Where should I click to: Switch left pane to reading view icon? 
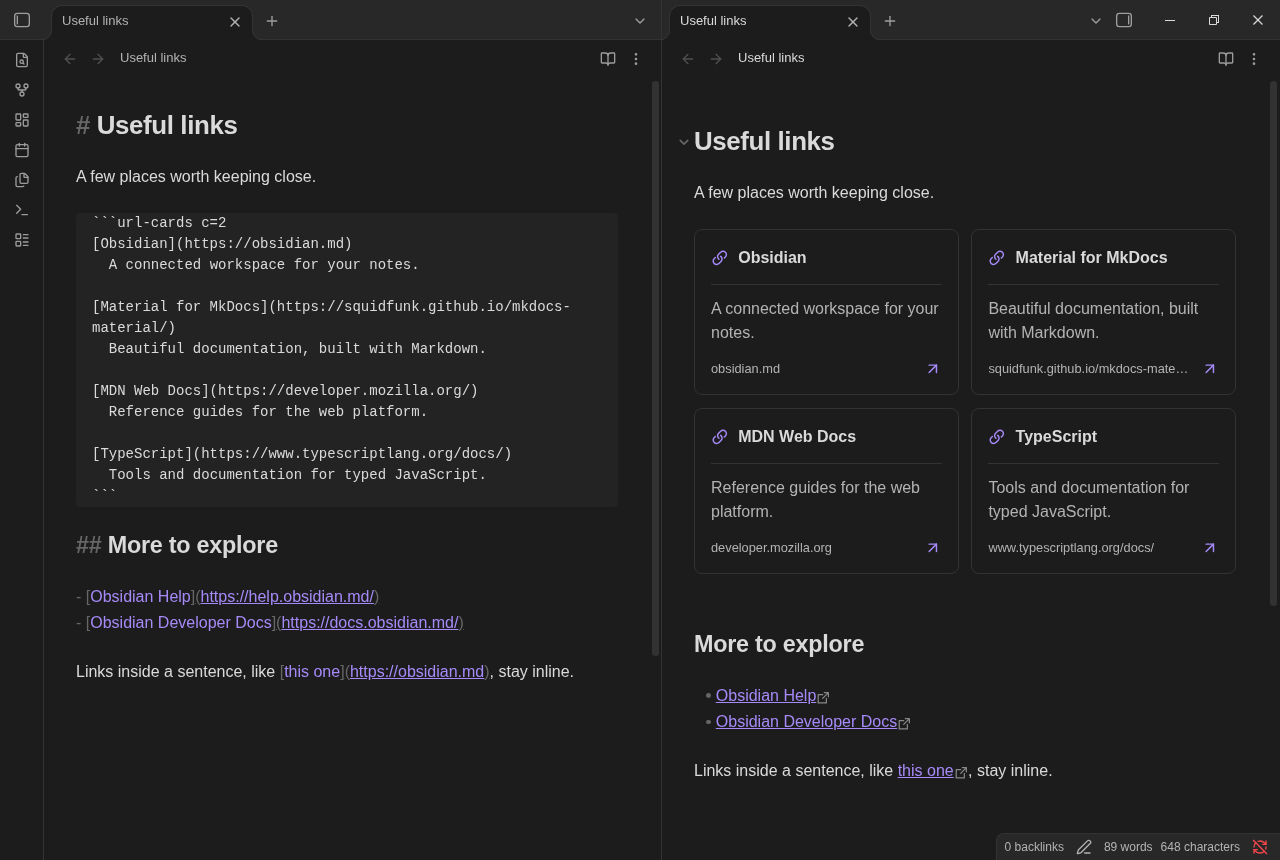(608, 59)
